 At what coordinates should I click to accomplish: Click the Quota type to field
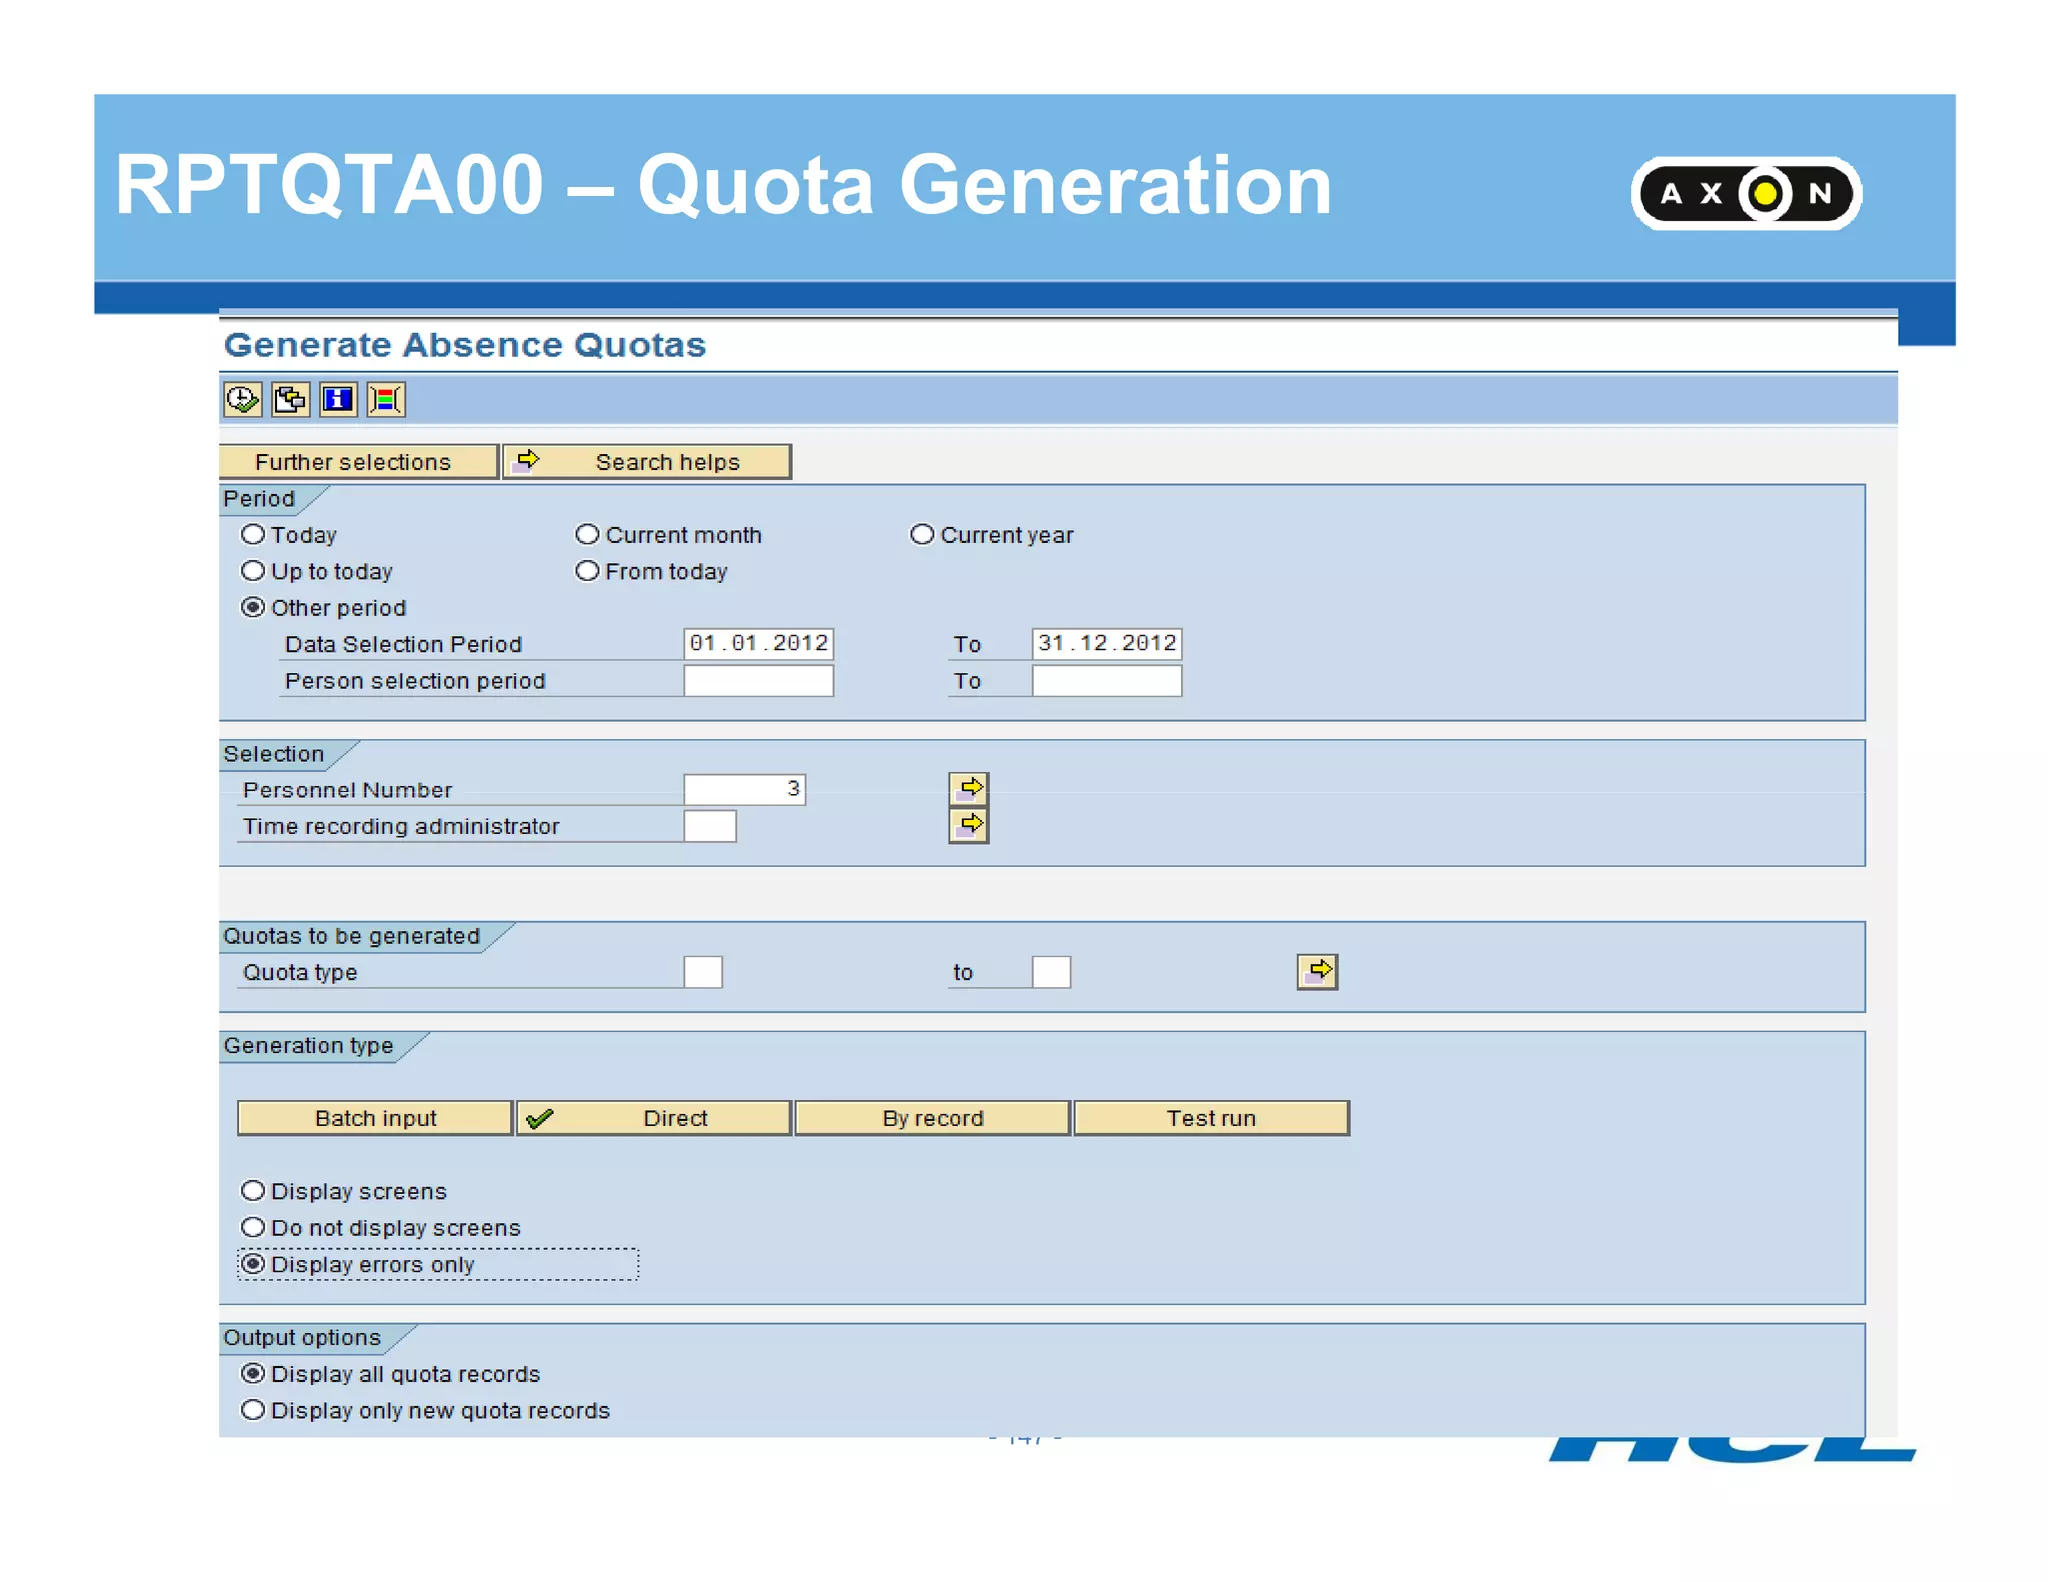1051,972
